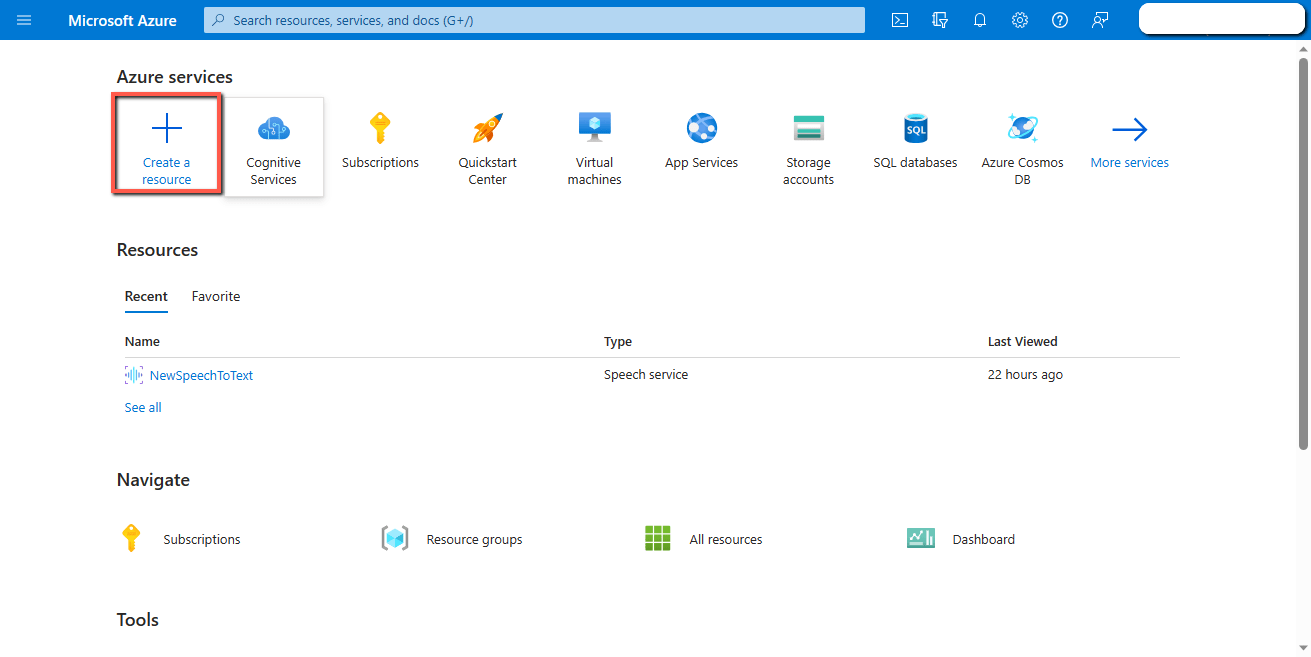Open Subscriptions key icon in Azure services
Viewport: 1311px width, 657px height.
380,128
